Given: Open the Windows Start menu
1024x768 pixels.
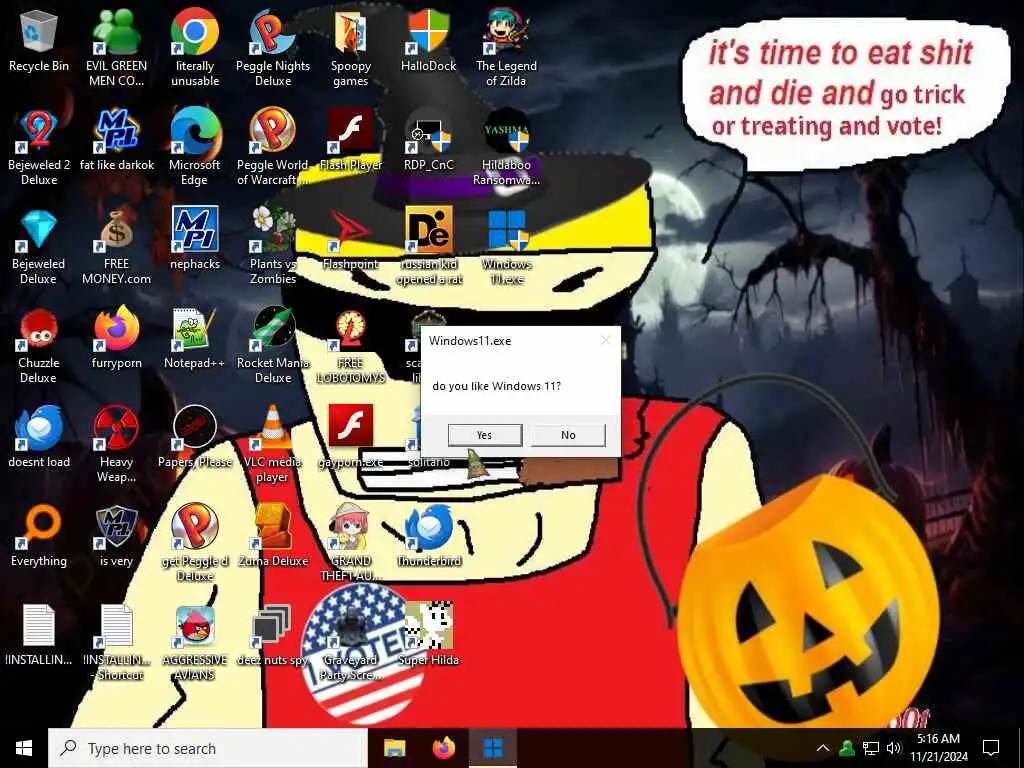Looking at the screenshot, I should pos(24,748).
